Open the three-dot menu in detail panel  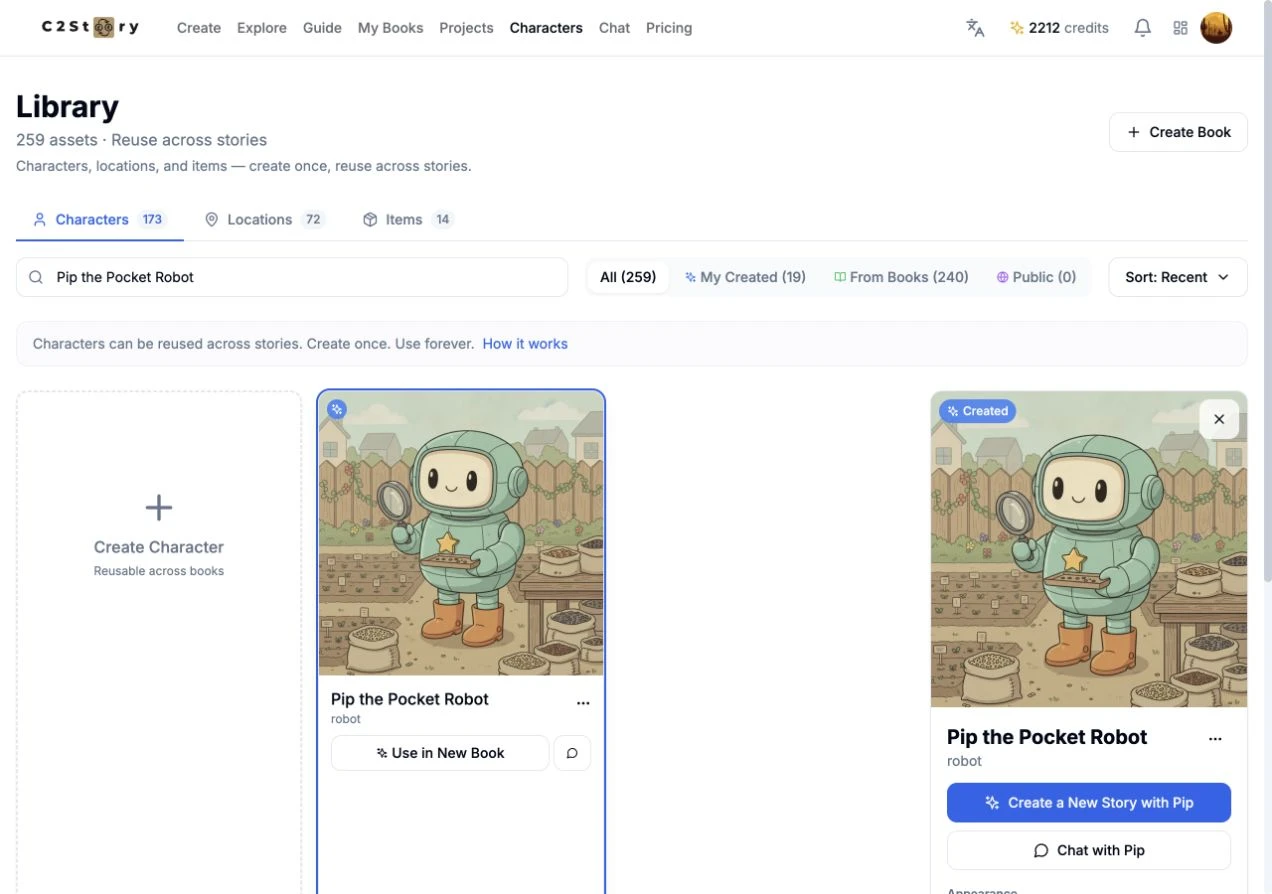click(x=1215, y=739)
